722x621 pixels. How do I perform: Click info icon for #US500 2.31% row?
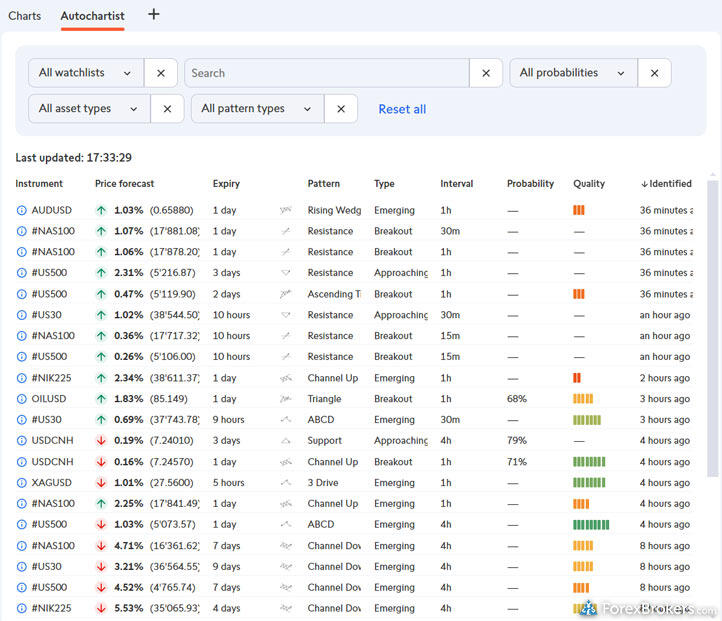click(21, 273)
